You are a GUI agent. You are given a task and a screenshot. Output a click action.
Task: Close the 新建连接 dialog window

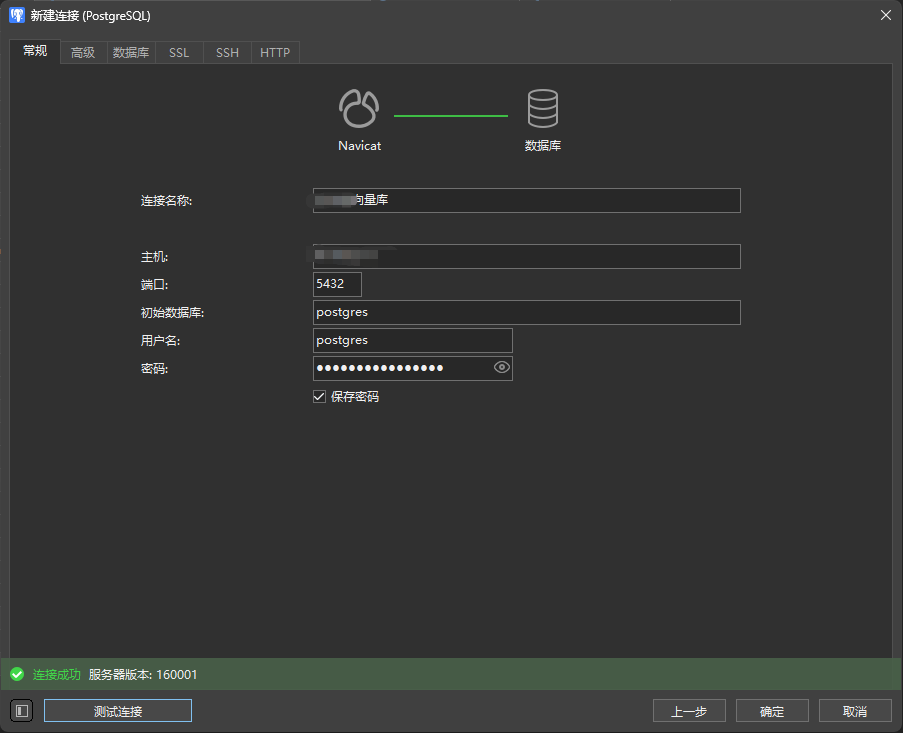click(885, 15)
